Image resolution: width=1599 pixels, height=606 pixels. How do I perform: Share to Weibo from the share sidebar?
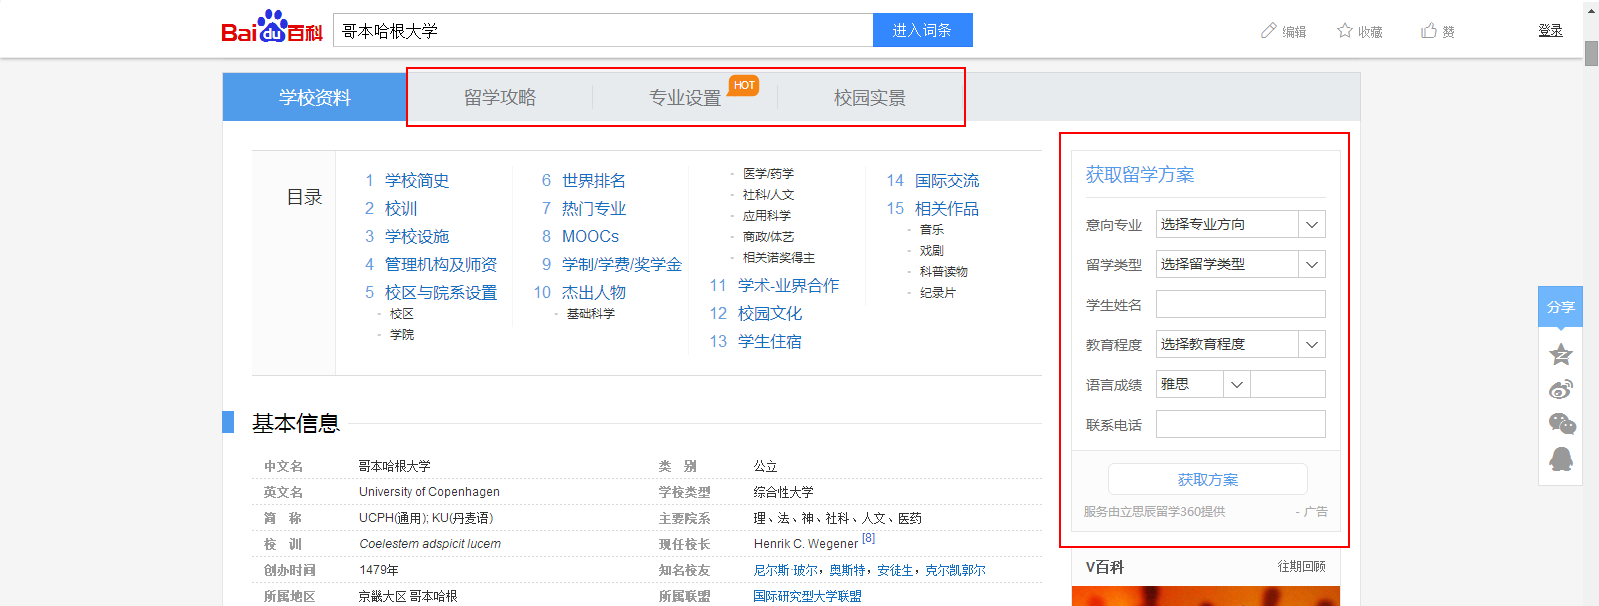(x=1561, y=389)
